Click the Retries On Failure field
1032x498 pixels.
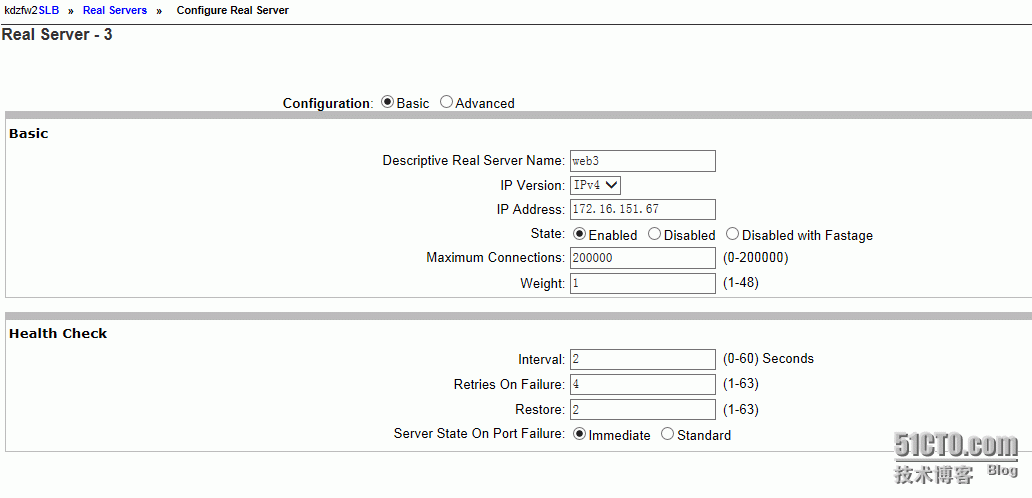pyautogui.click(x=643, y=384)
